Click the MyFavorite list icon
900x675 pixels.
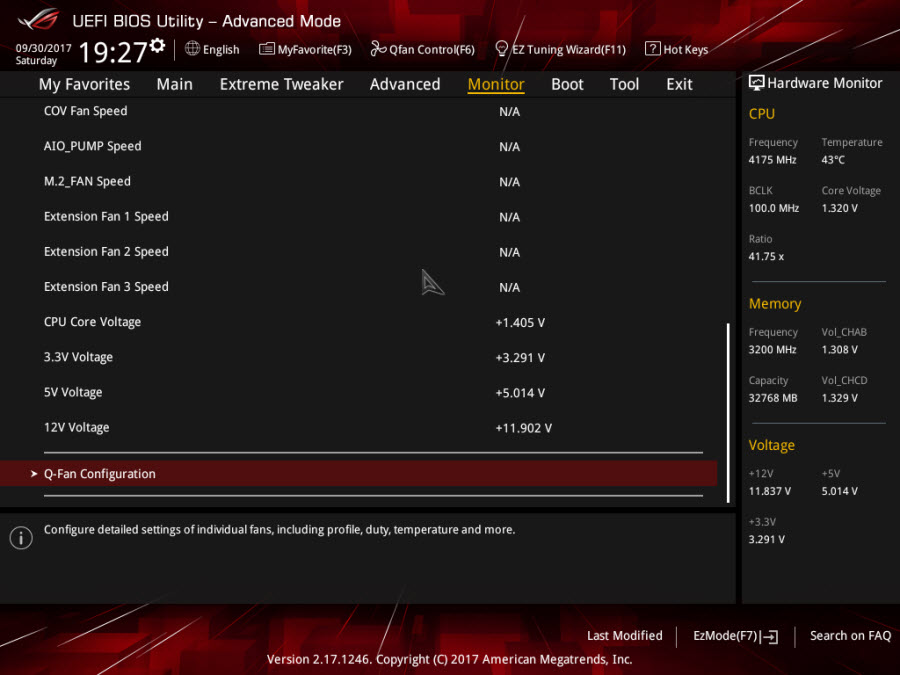tap(266, 49)
